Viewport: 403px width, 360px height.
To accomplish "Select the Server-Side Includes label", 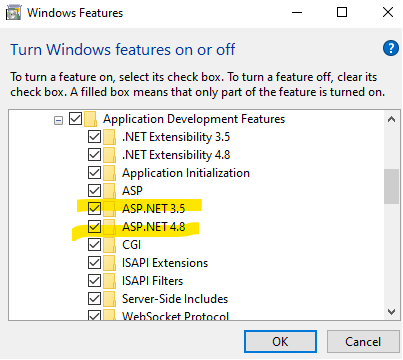I will coord(175,299).
